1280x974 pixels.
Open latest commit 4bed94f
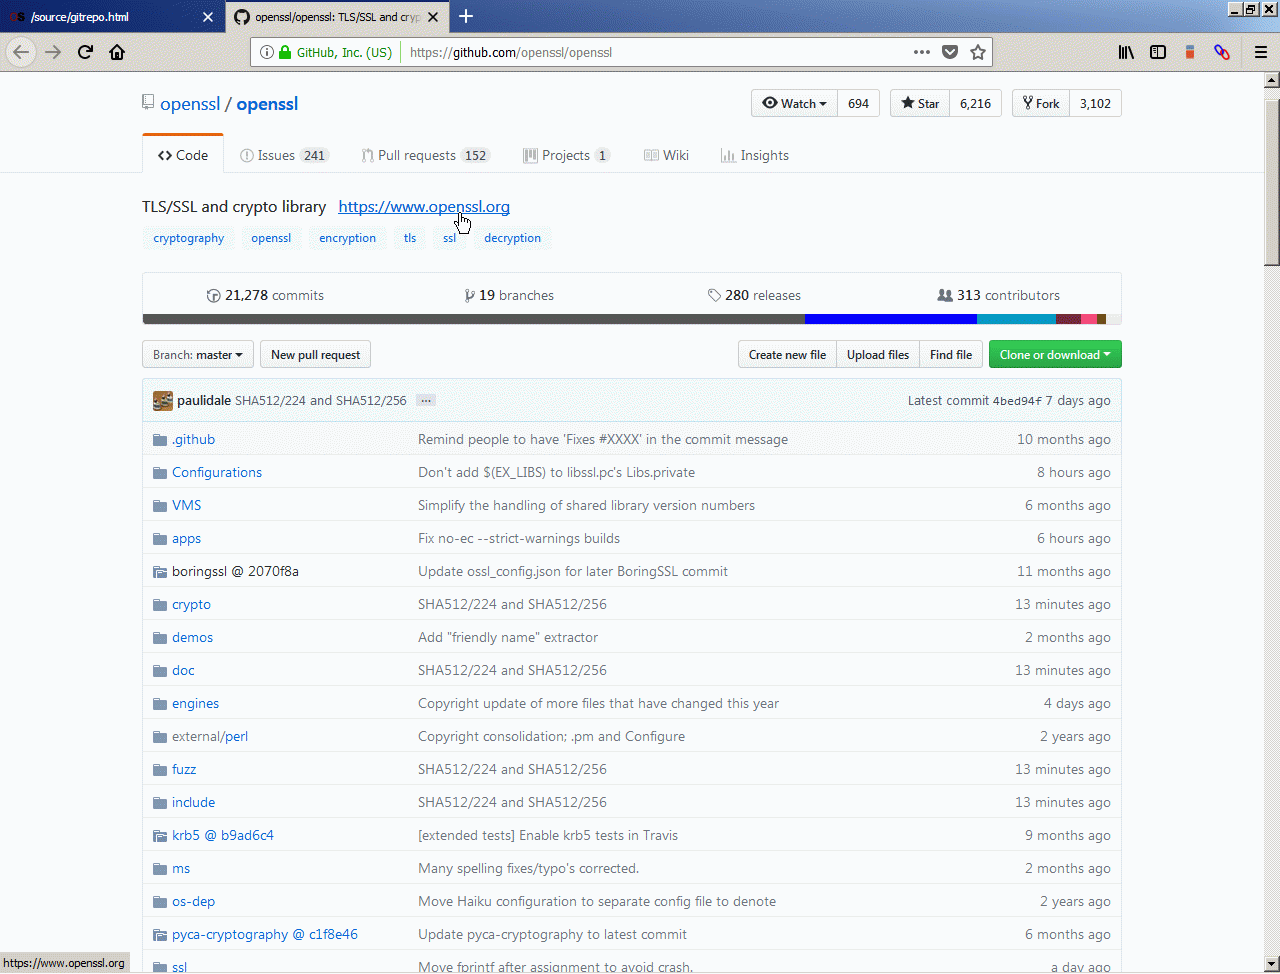(1017, 401)
